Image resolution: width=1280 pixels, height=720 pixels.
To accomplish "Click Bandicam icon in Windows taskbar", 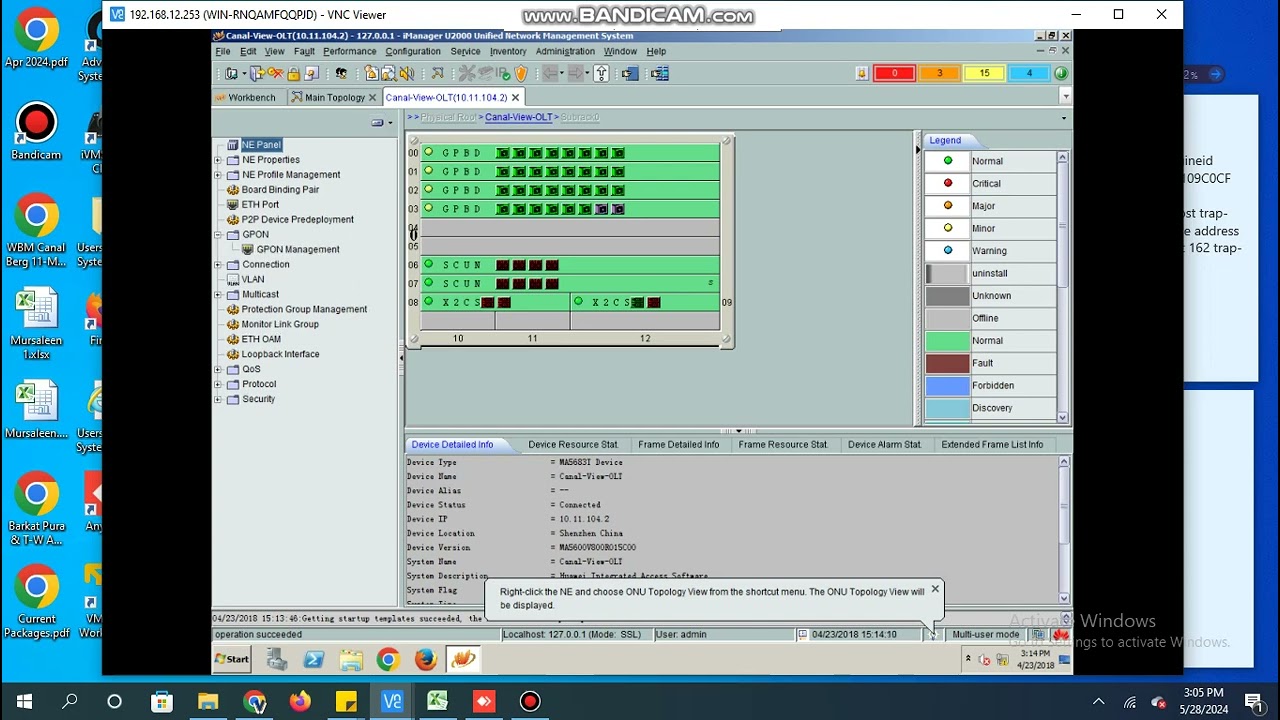I will click(530, 701).
